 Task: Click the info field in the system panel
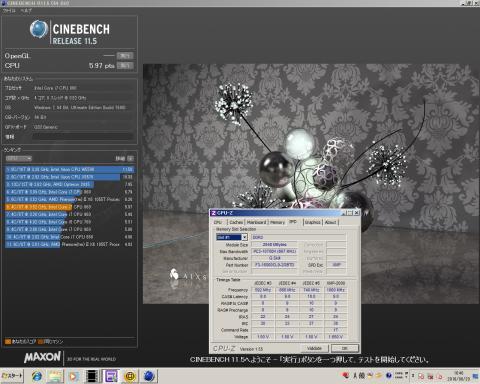pyautogui.click(x=83, y=137)
